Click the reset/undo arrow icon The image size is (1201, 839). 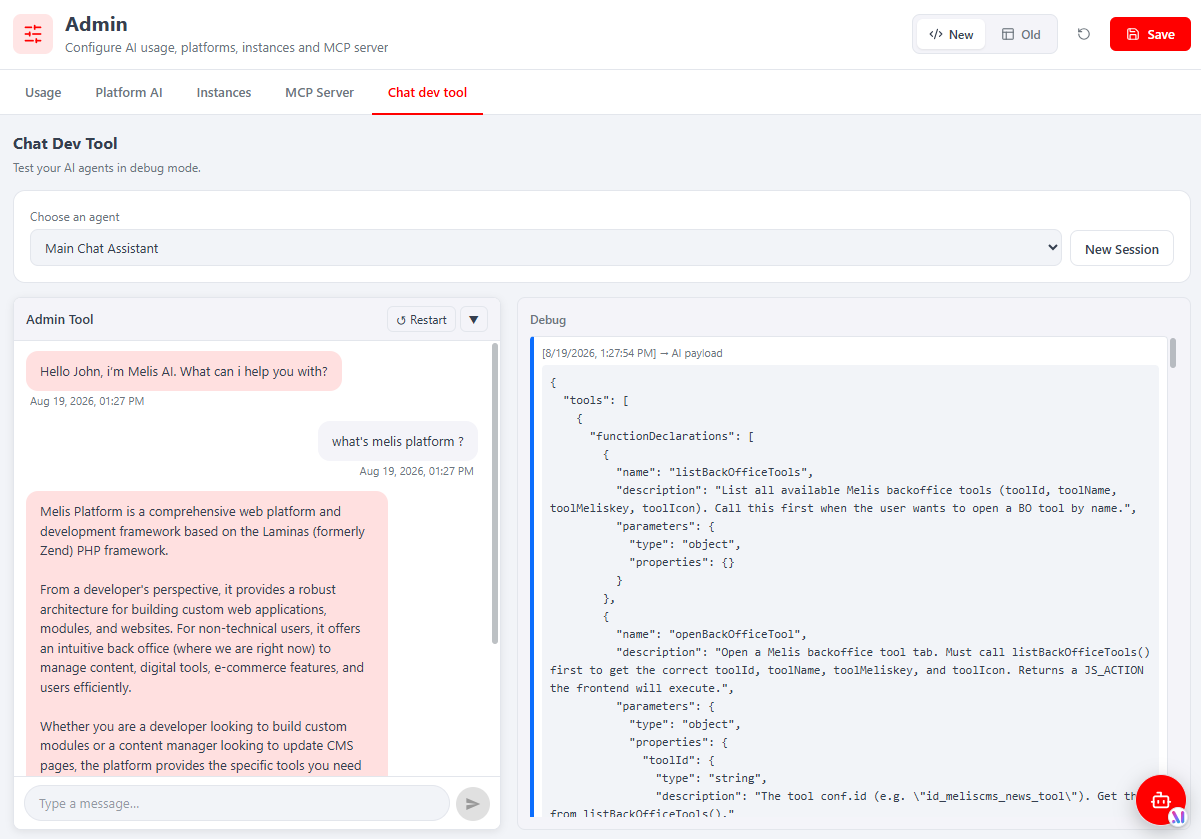(x=1084, y=34)
